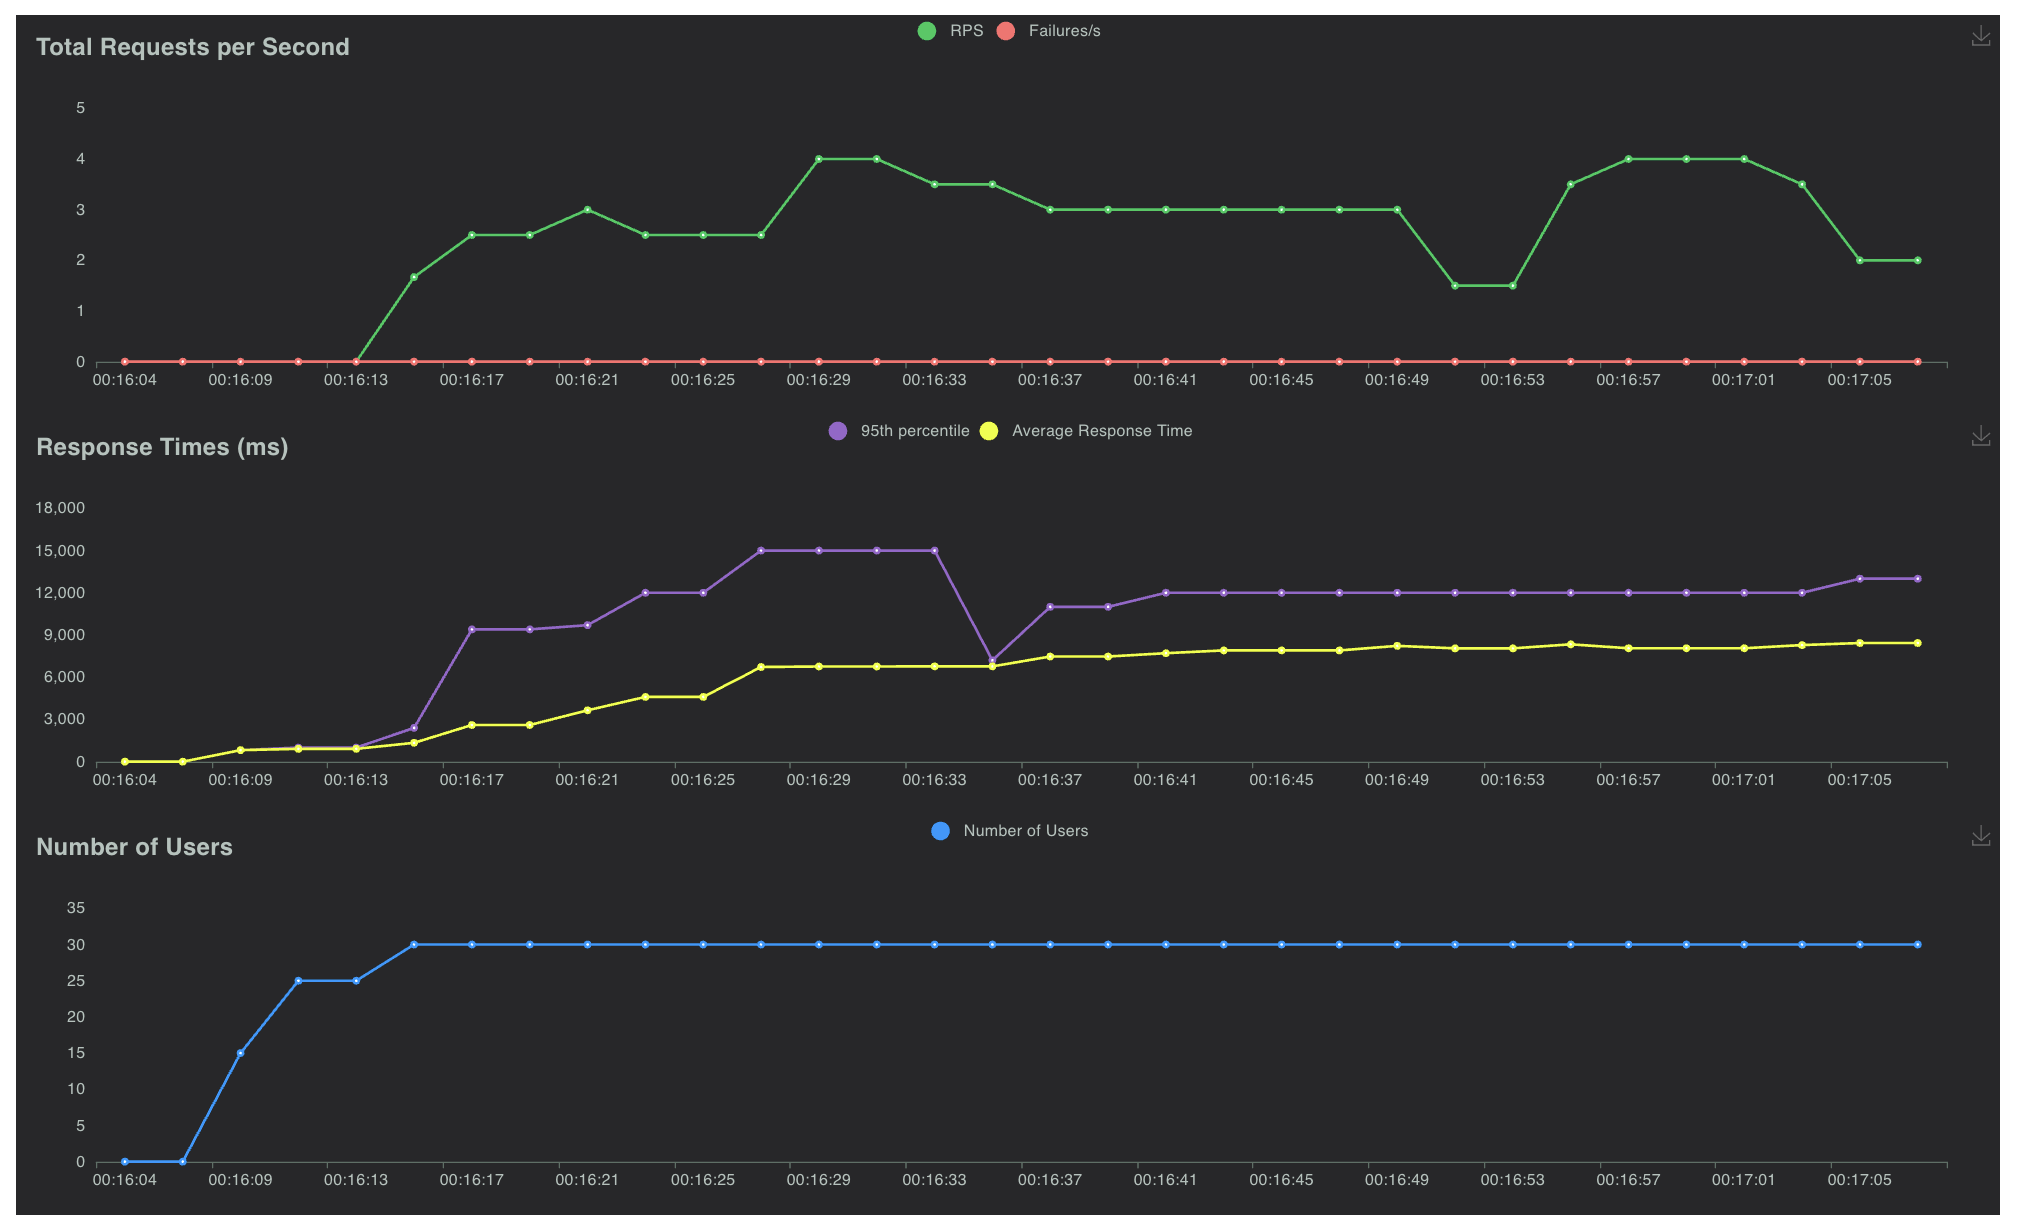Click the red Failures/s legend color dot
Viewport: 2024px width, 1230px height.
(1006, 31)
